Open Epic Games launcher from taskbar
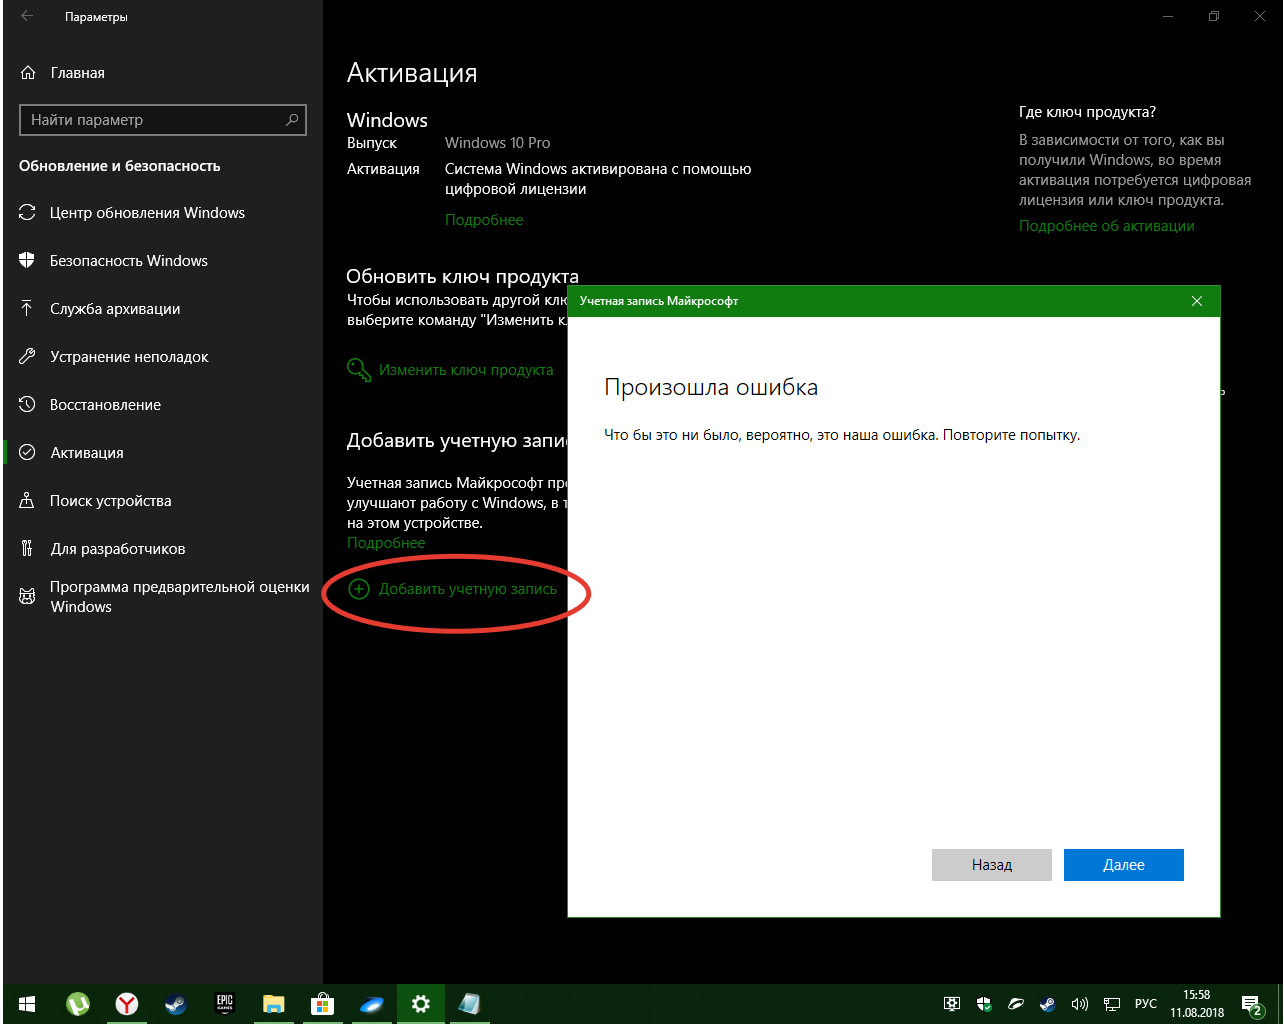Image resolution: width=1284 pixels, height=1024 pixels. point(224,1004)
